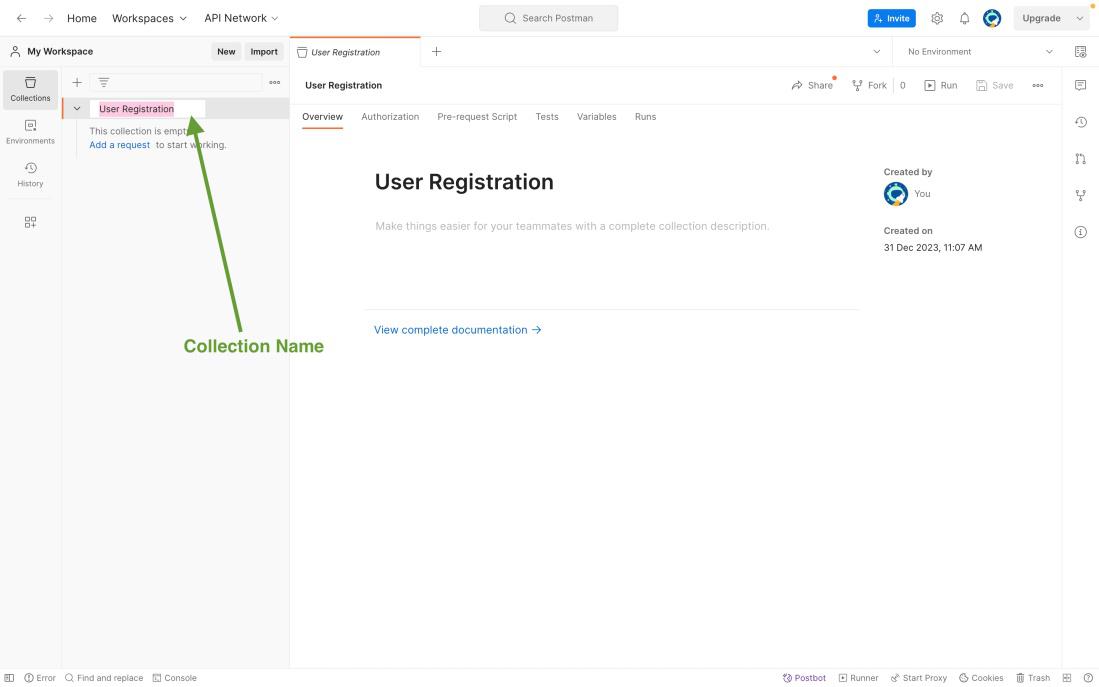Image resolution: width=1099 pixels, height=687 pixels.
Task: Click the Import button
Action: (264, 52)
